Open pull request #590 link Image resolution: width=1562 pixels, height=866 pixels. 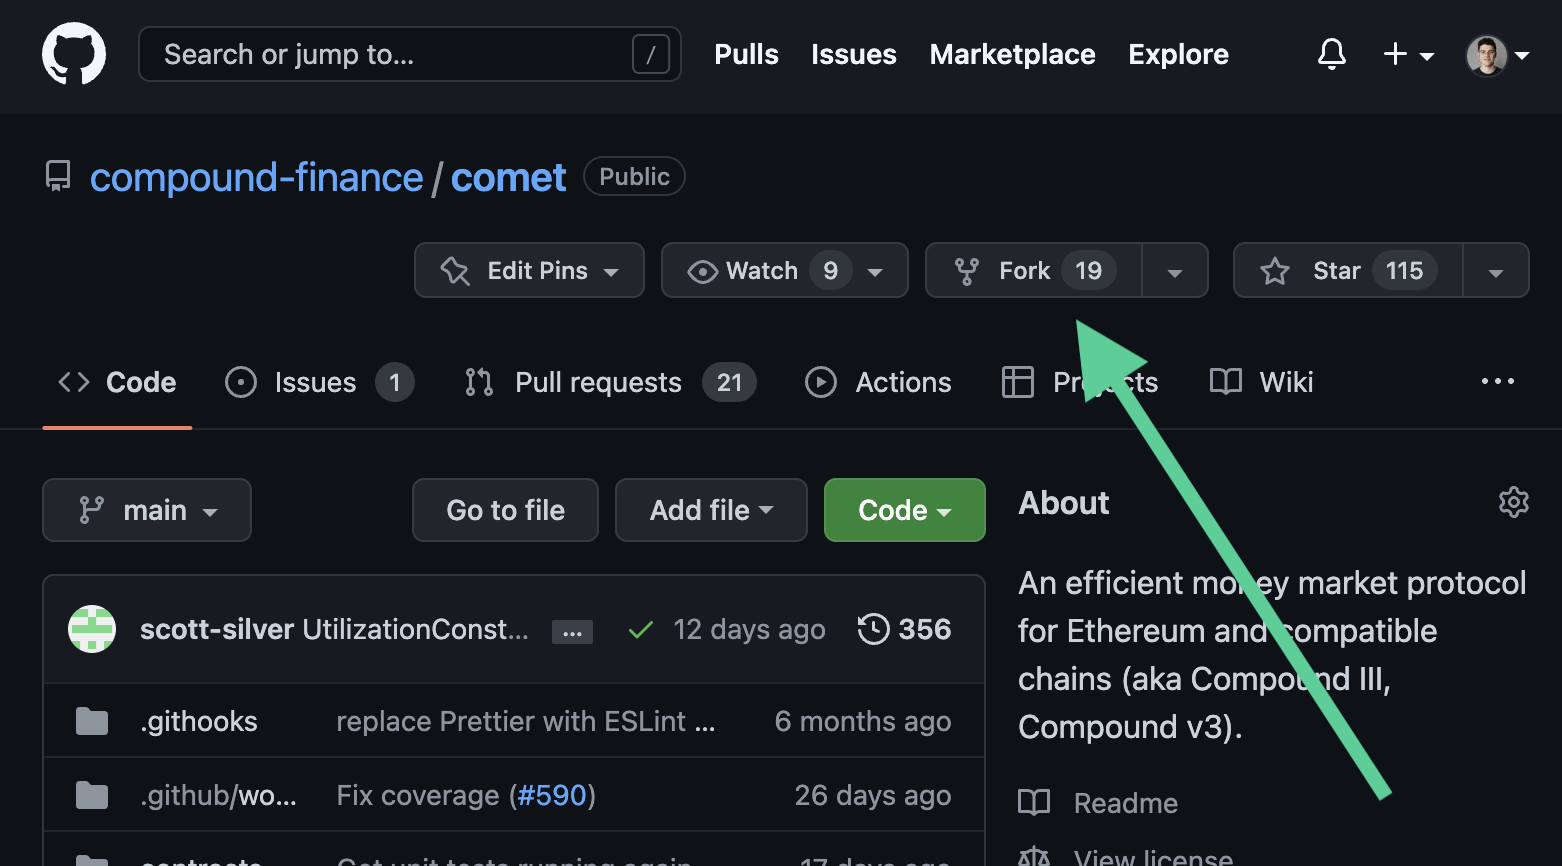tap(552, 795)
